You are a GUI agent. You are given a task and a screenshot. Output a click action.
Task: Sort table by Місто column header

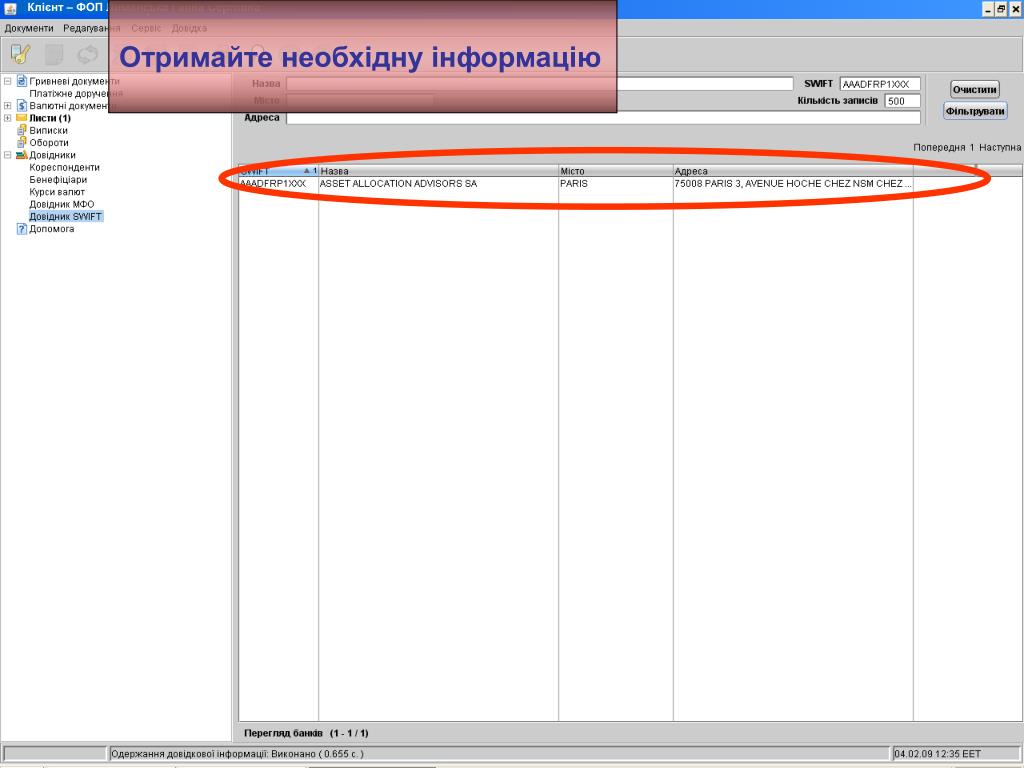pyautogui.click(x=616, y=171)
